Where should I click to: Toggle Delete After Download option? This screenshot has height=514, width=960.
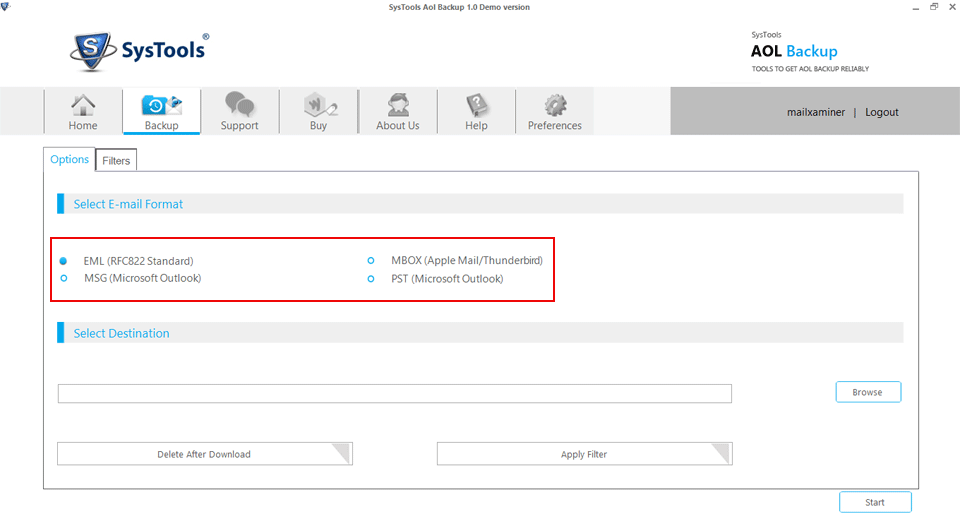[x=204, y=454]
